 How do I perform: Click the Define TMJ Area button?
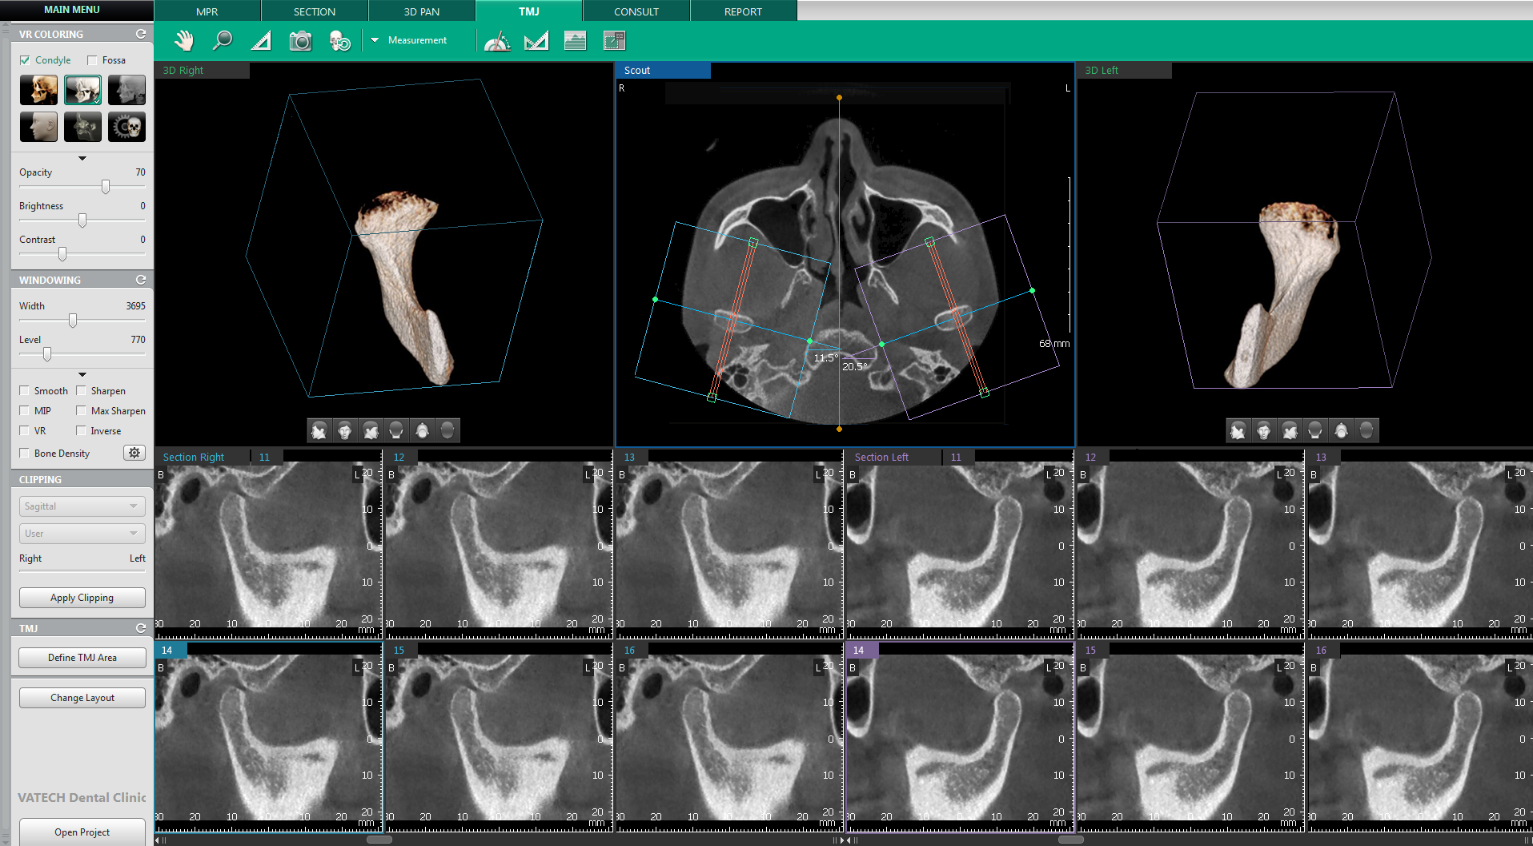(82, 658)
